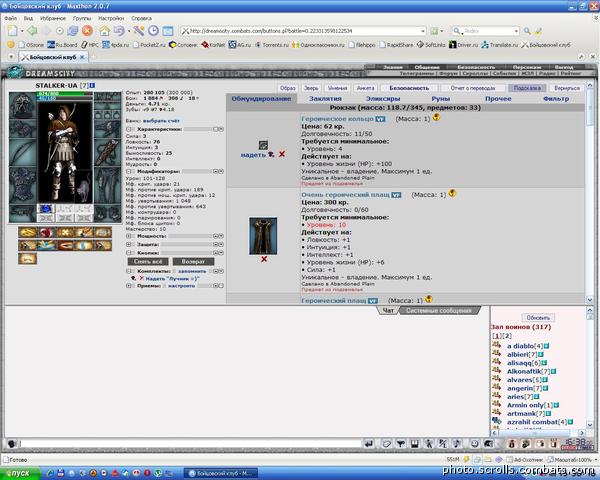Image resolution: width=600 pixels, height=480 pixels.
Task: Open the info icon beside STALKER-UA name
Action: tap(93, 85)
